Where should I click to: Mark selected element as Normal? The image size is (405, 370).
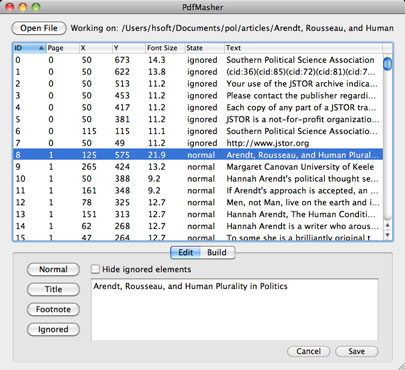53,269
